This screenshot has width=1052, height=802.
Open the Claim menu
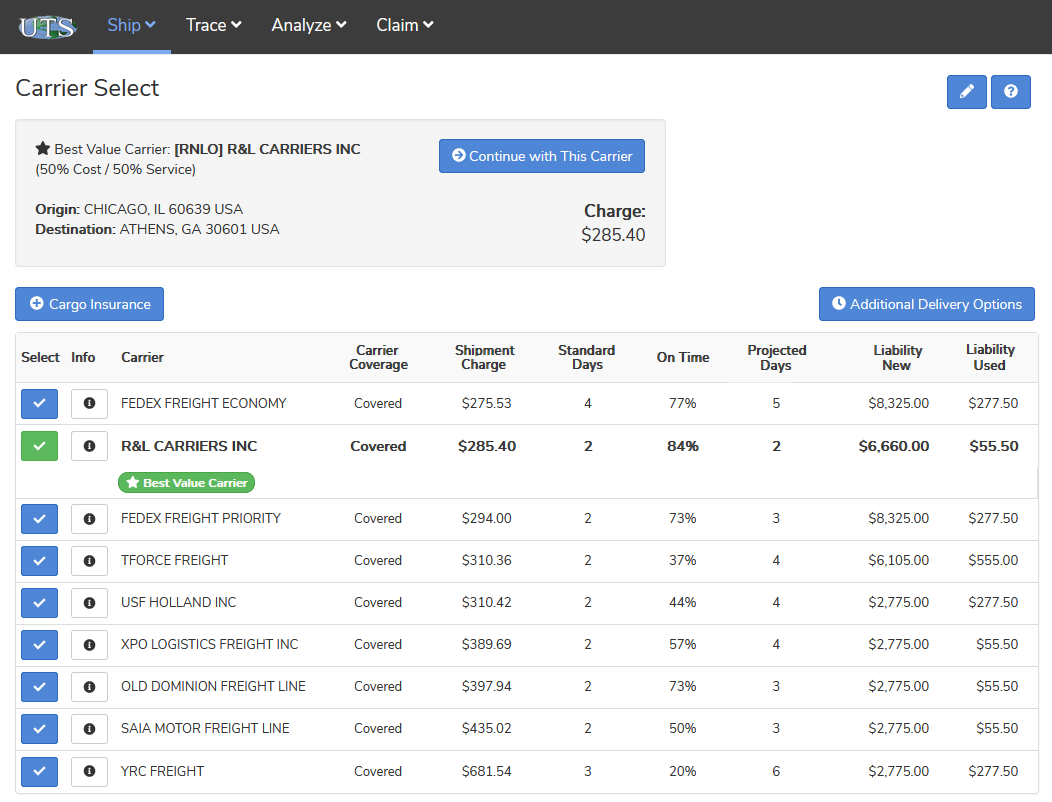click(x=404, y=25)
